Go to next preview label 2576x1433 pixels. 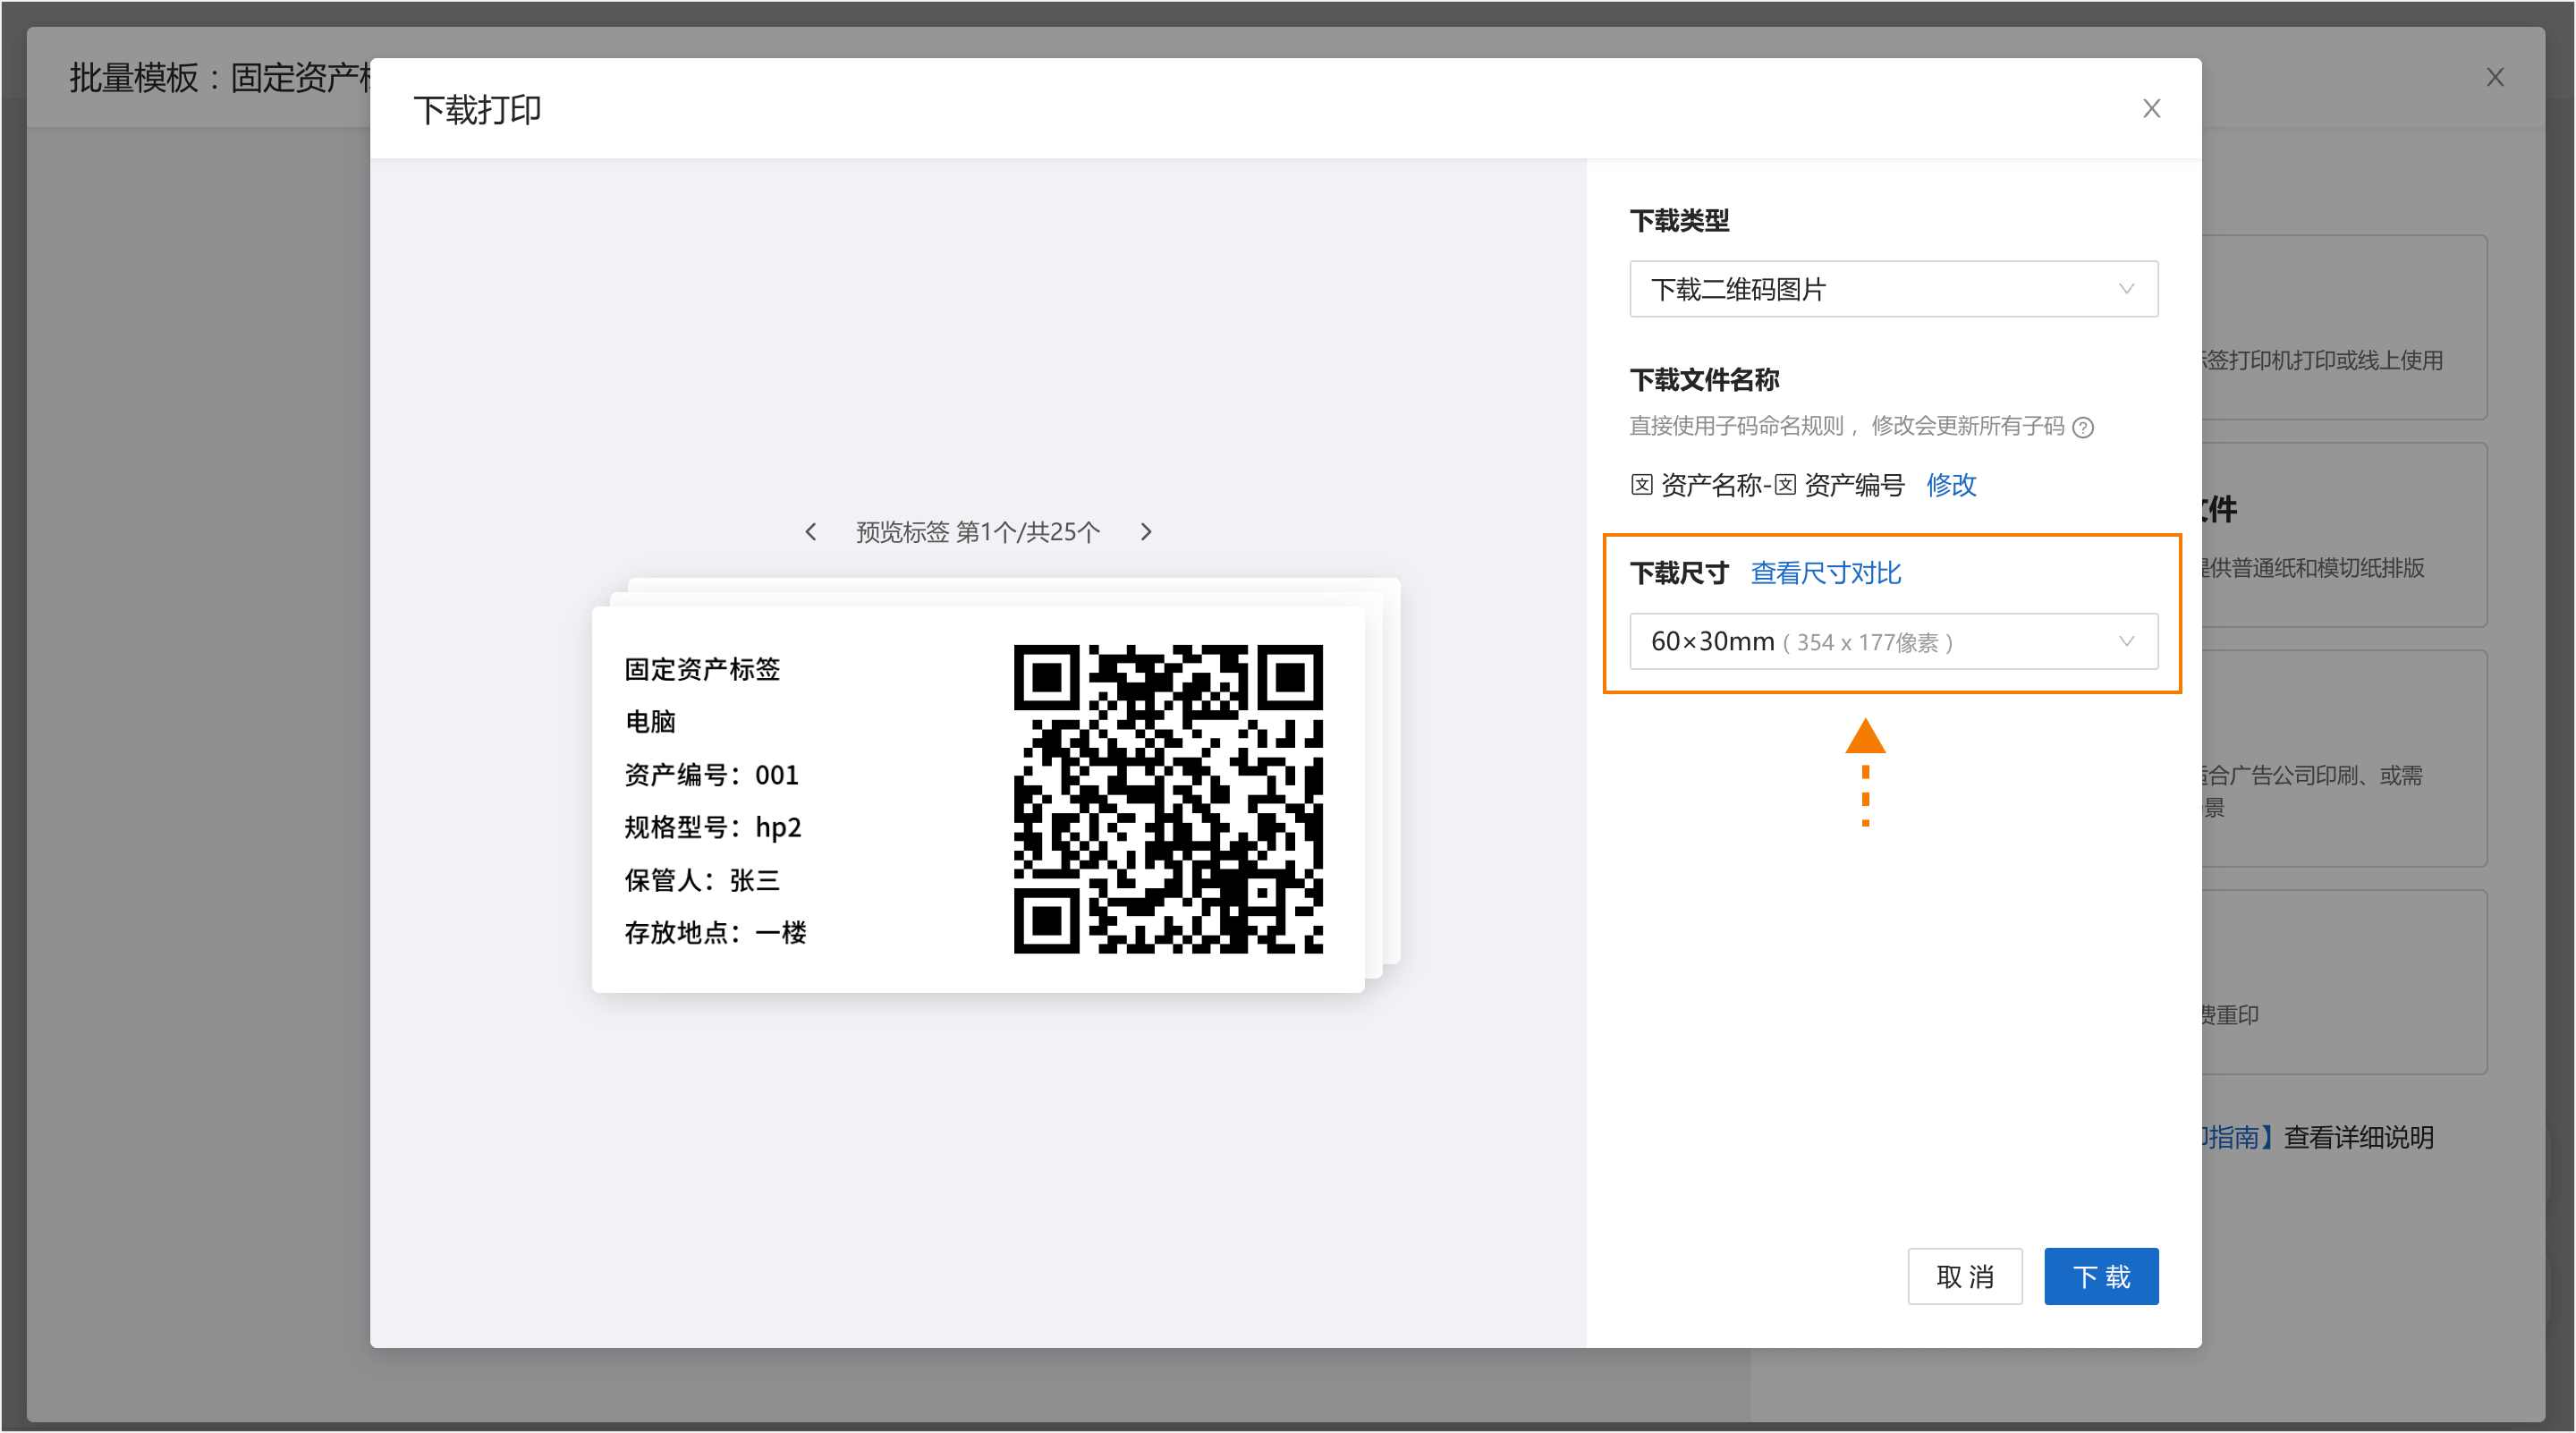(1146, 532)
